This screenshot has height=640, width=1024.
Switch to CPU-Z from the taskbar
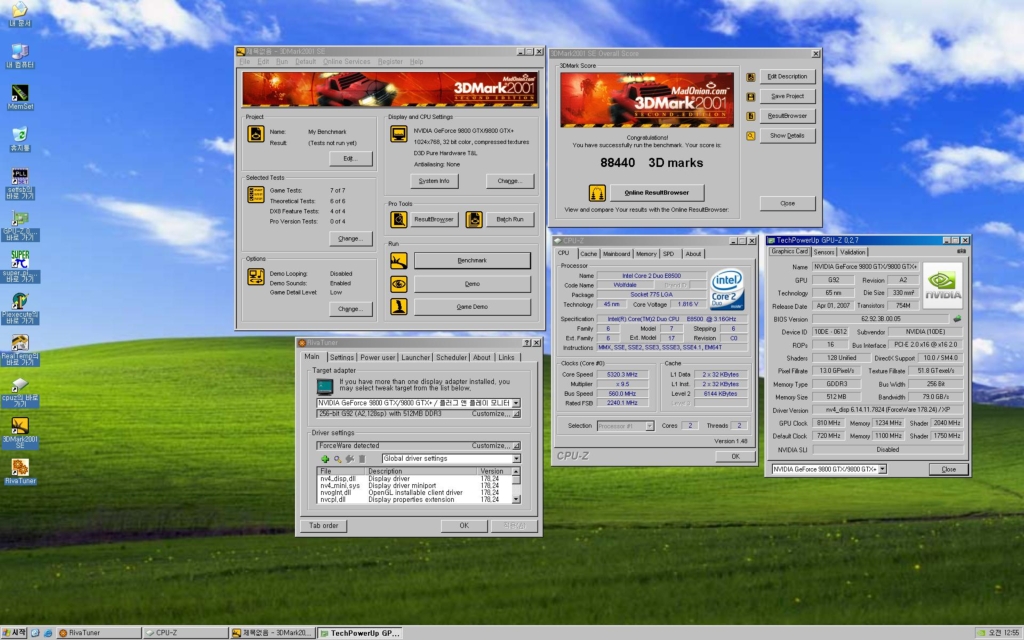[x=185, y=633]
